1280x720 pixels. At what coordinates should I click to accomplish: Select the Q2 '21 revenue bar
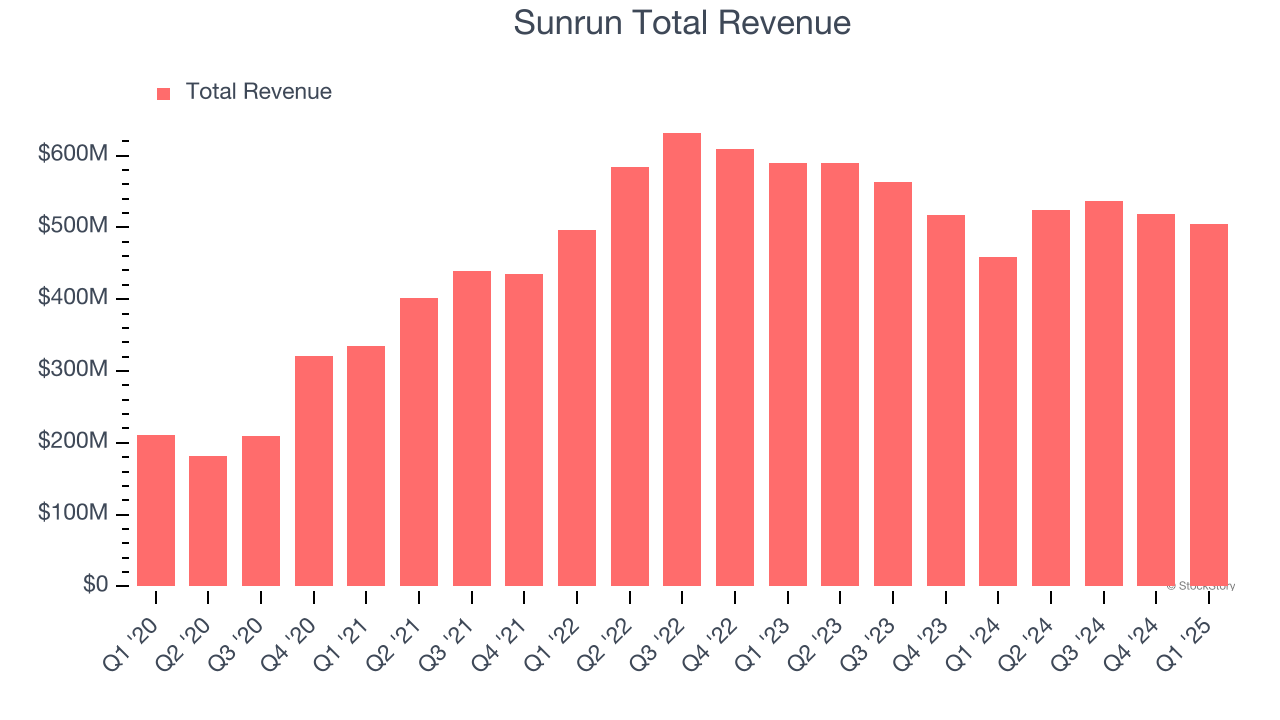click(x=419, y=442)
